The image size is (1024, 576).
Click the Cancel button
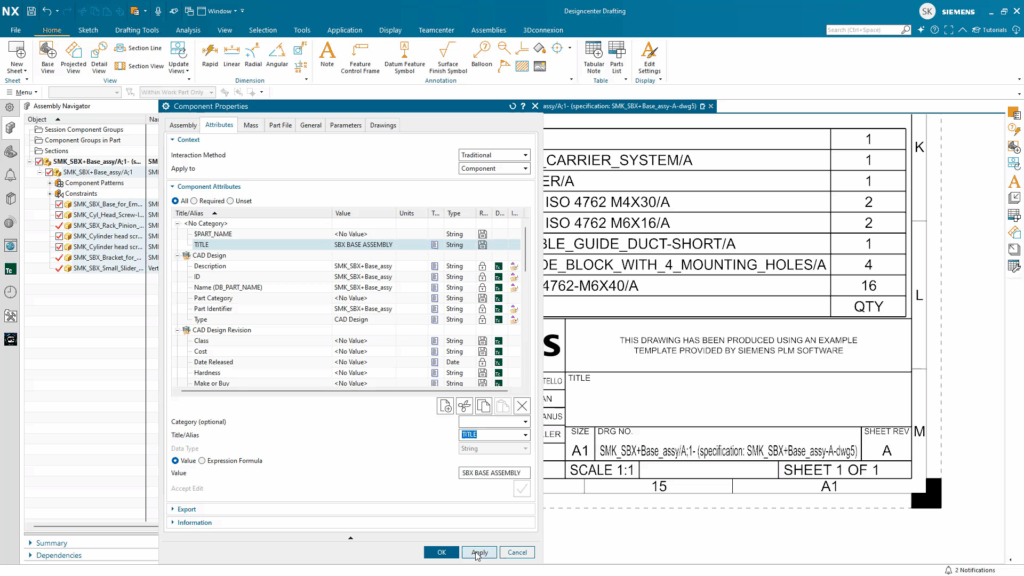coord(516,552)
